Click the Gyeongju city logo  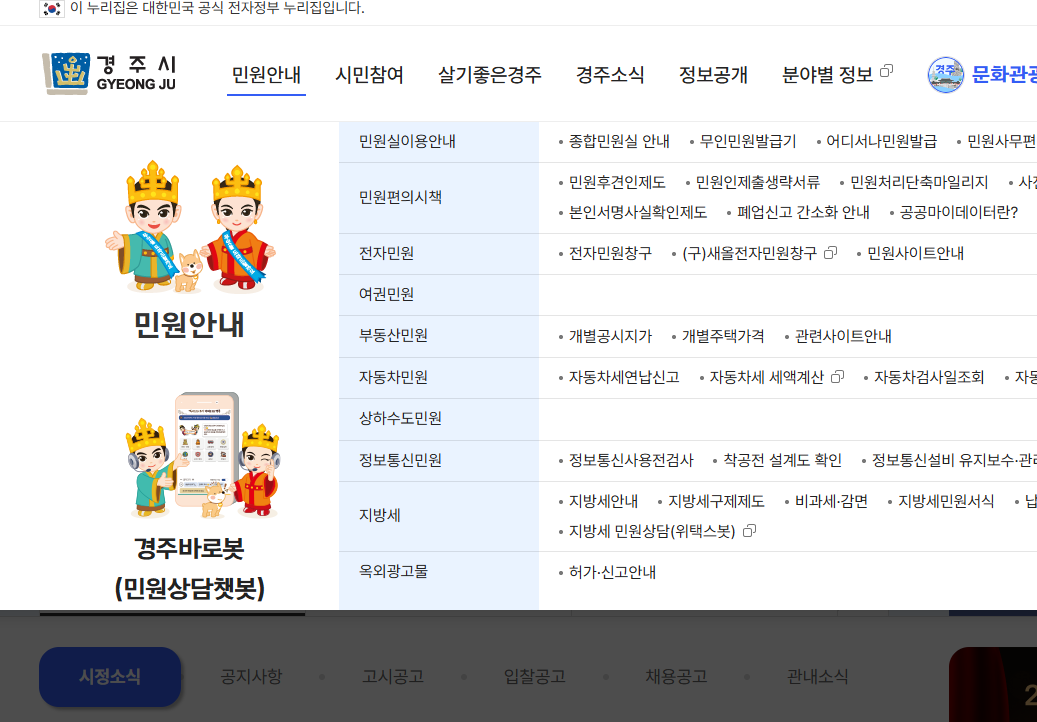coord(110,72)
